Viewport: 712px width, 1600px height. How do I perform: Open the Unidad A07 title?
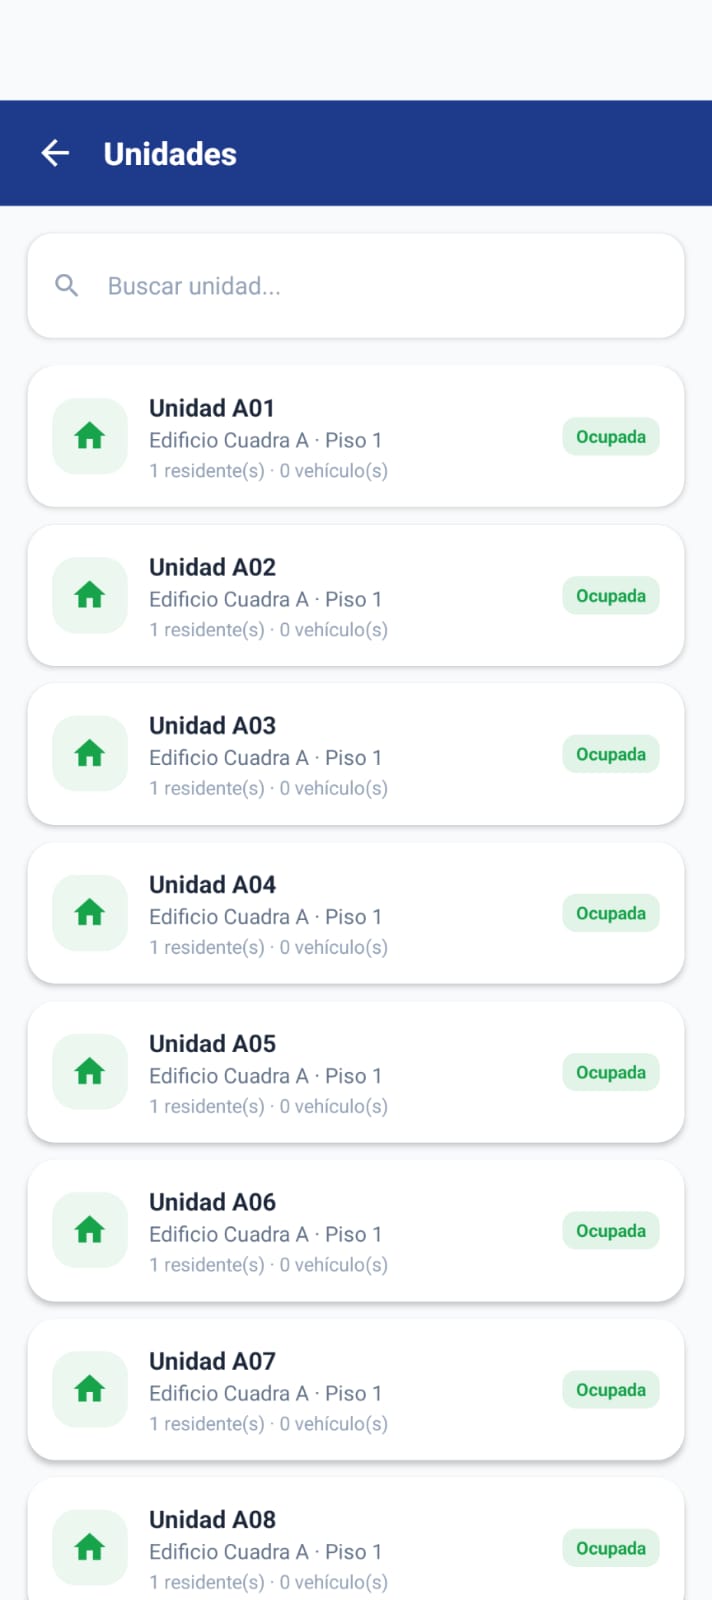213,1361
